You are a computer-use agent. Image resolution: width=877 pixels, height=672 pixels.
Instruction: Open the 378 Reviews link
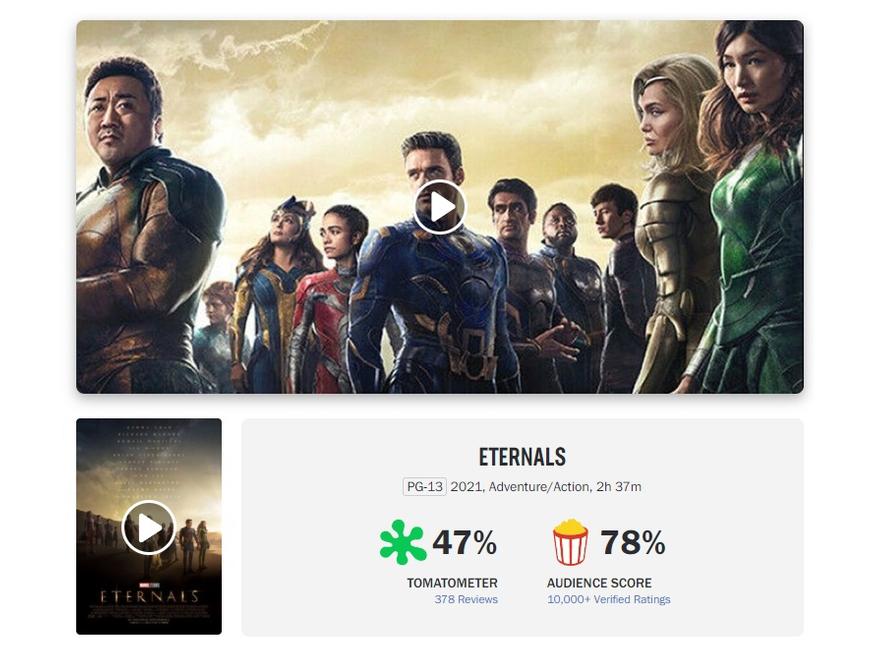coord(466,599)
